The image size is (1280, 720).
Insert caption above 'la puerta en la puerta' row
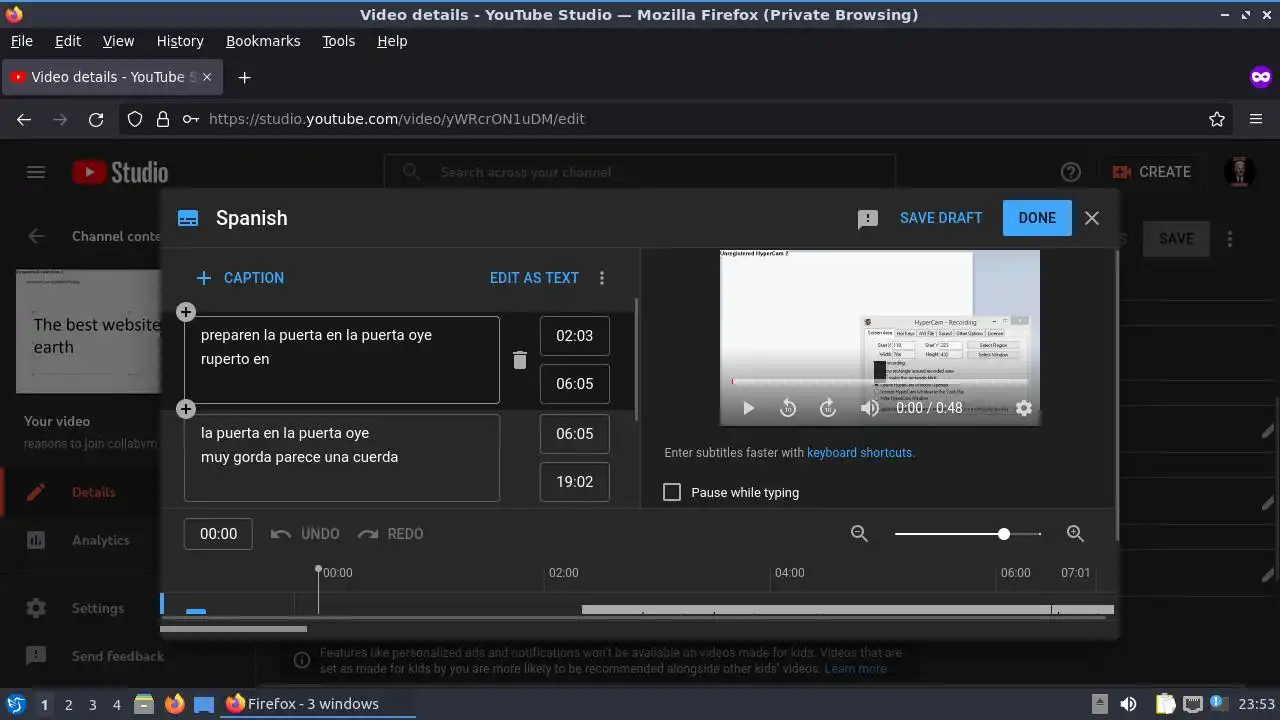tap(185, 409)
